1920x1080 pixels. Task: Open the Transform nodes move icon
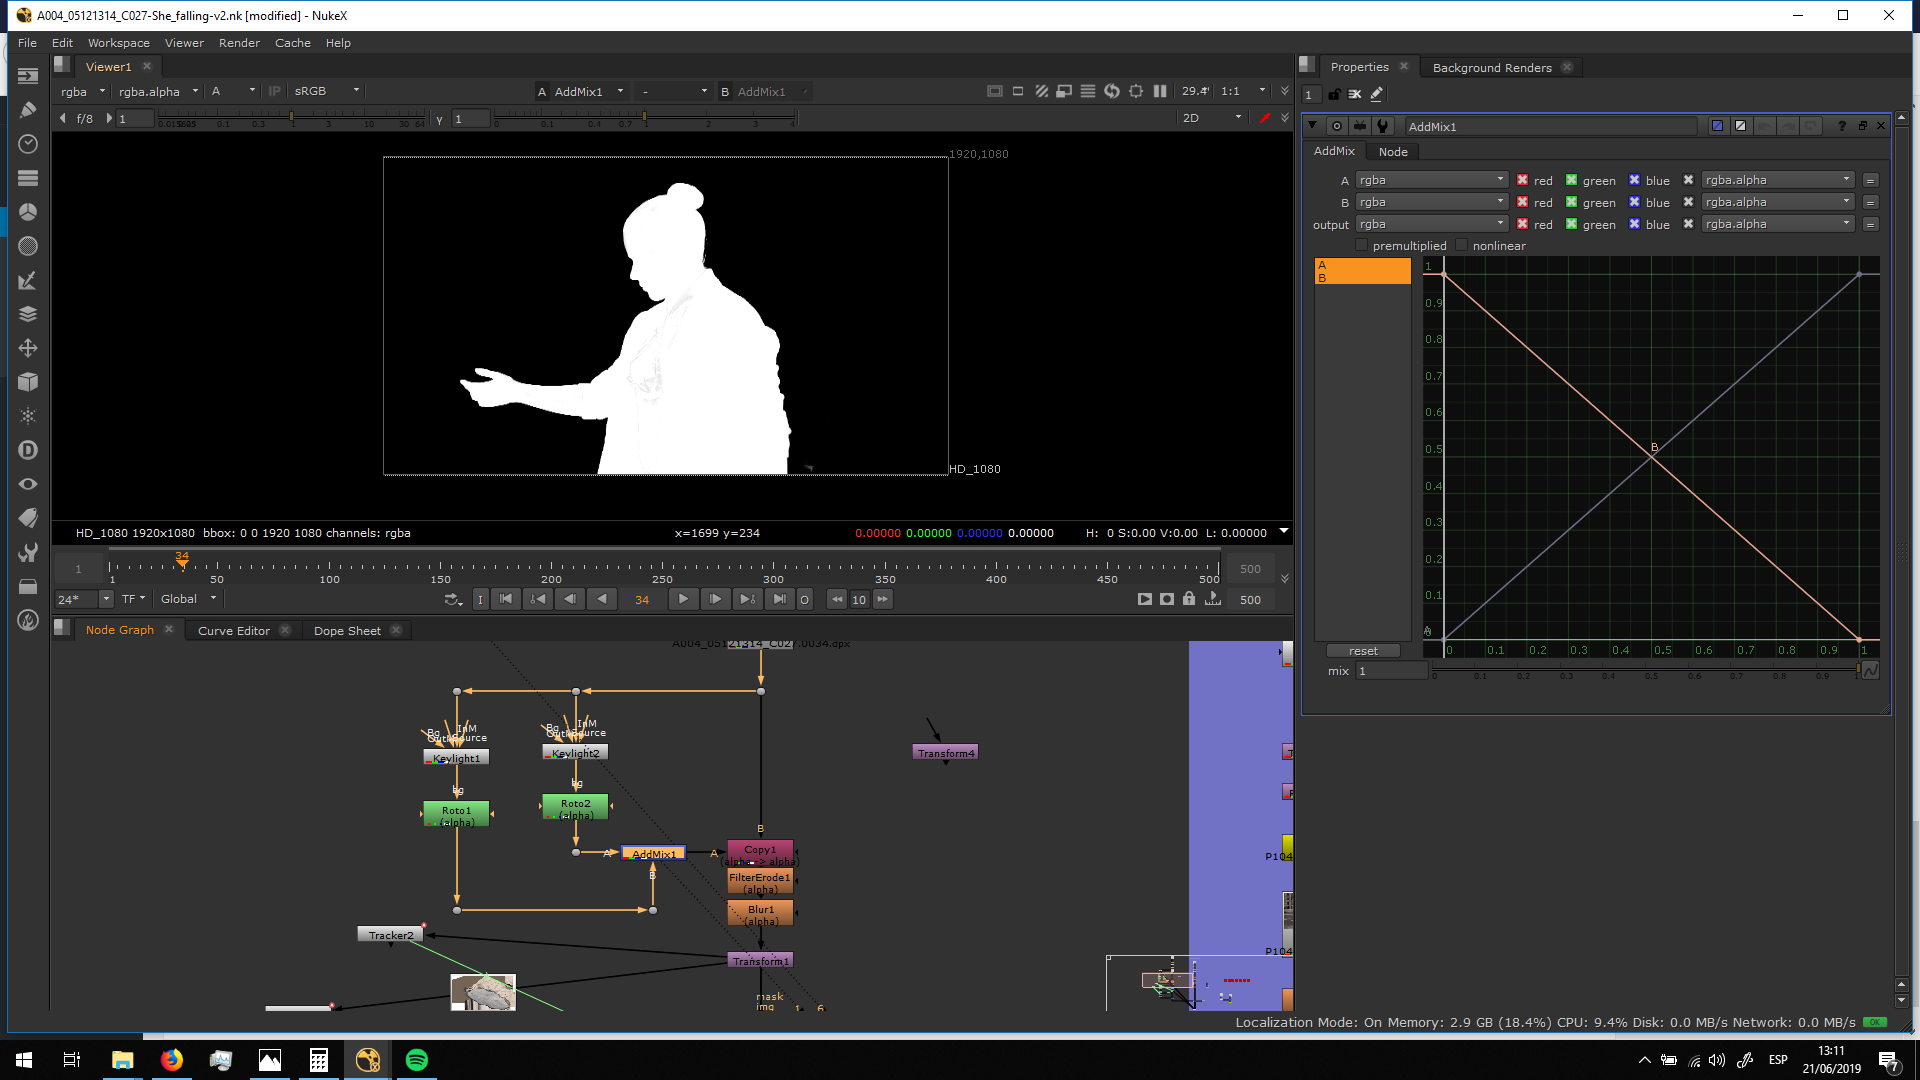pyautogui.click(x=28, y=348)
